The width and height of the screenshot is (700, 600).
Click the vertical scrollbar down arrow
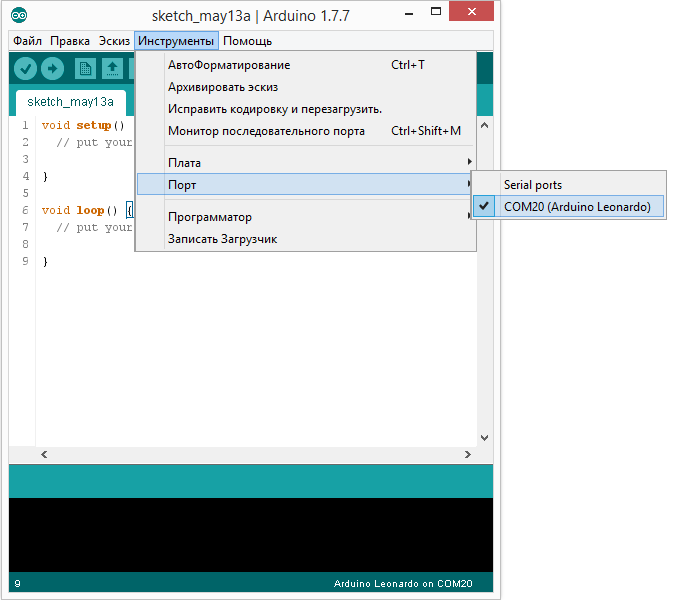pyautogui.click(x=484, y=438)
